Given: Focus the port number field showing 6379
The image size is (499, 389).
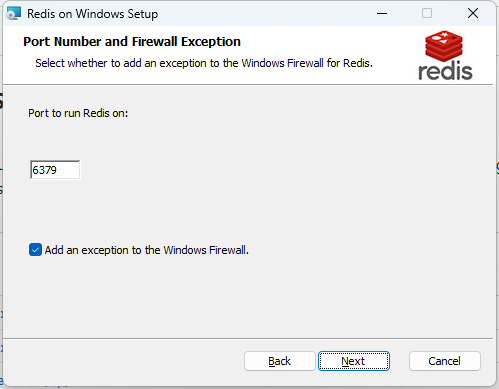Looking at the screenshot, I should click(55, 170).
